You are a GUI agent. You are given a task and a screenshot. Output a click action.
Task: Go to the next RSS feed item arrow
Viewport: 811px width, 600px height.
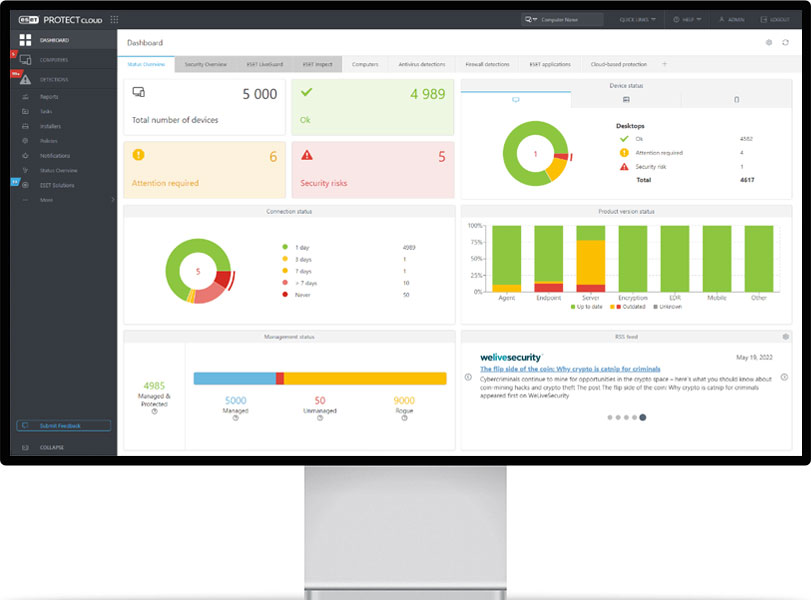784,377
